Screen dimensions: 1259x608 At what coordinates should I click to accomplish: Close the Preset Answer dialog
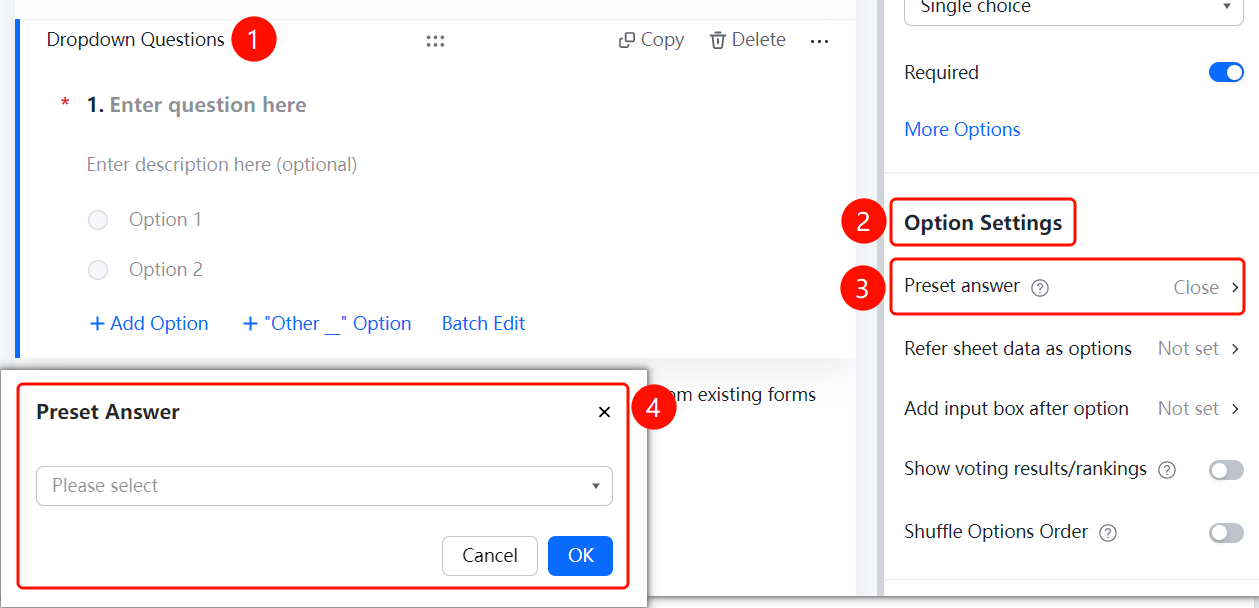pyautogui.click(x=604, y=412)
